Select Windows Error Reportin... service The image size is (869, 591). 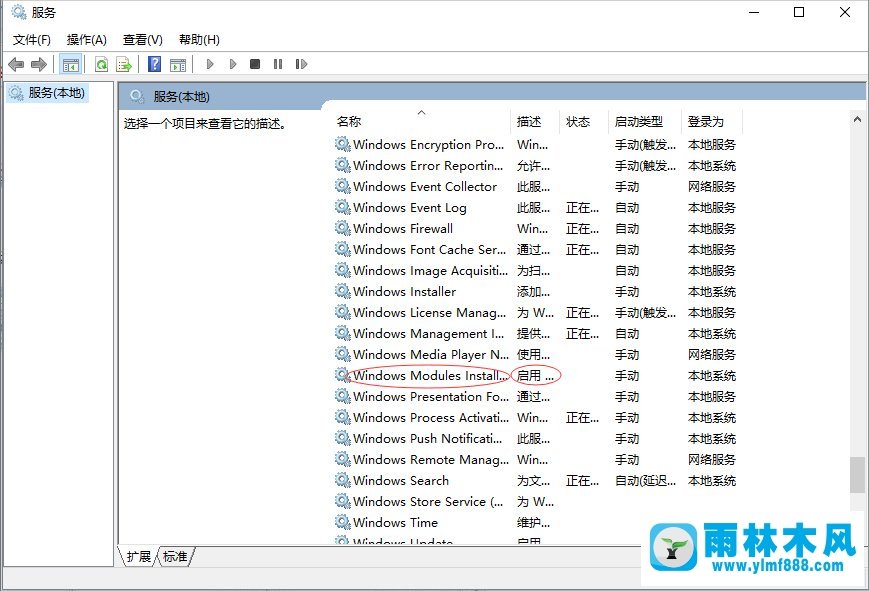tap(428, 166)
